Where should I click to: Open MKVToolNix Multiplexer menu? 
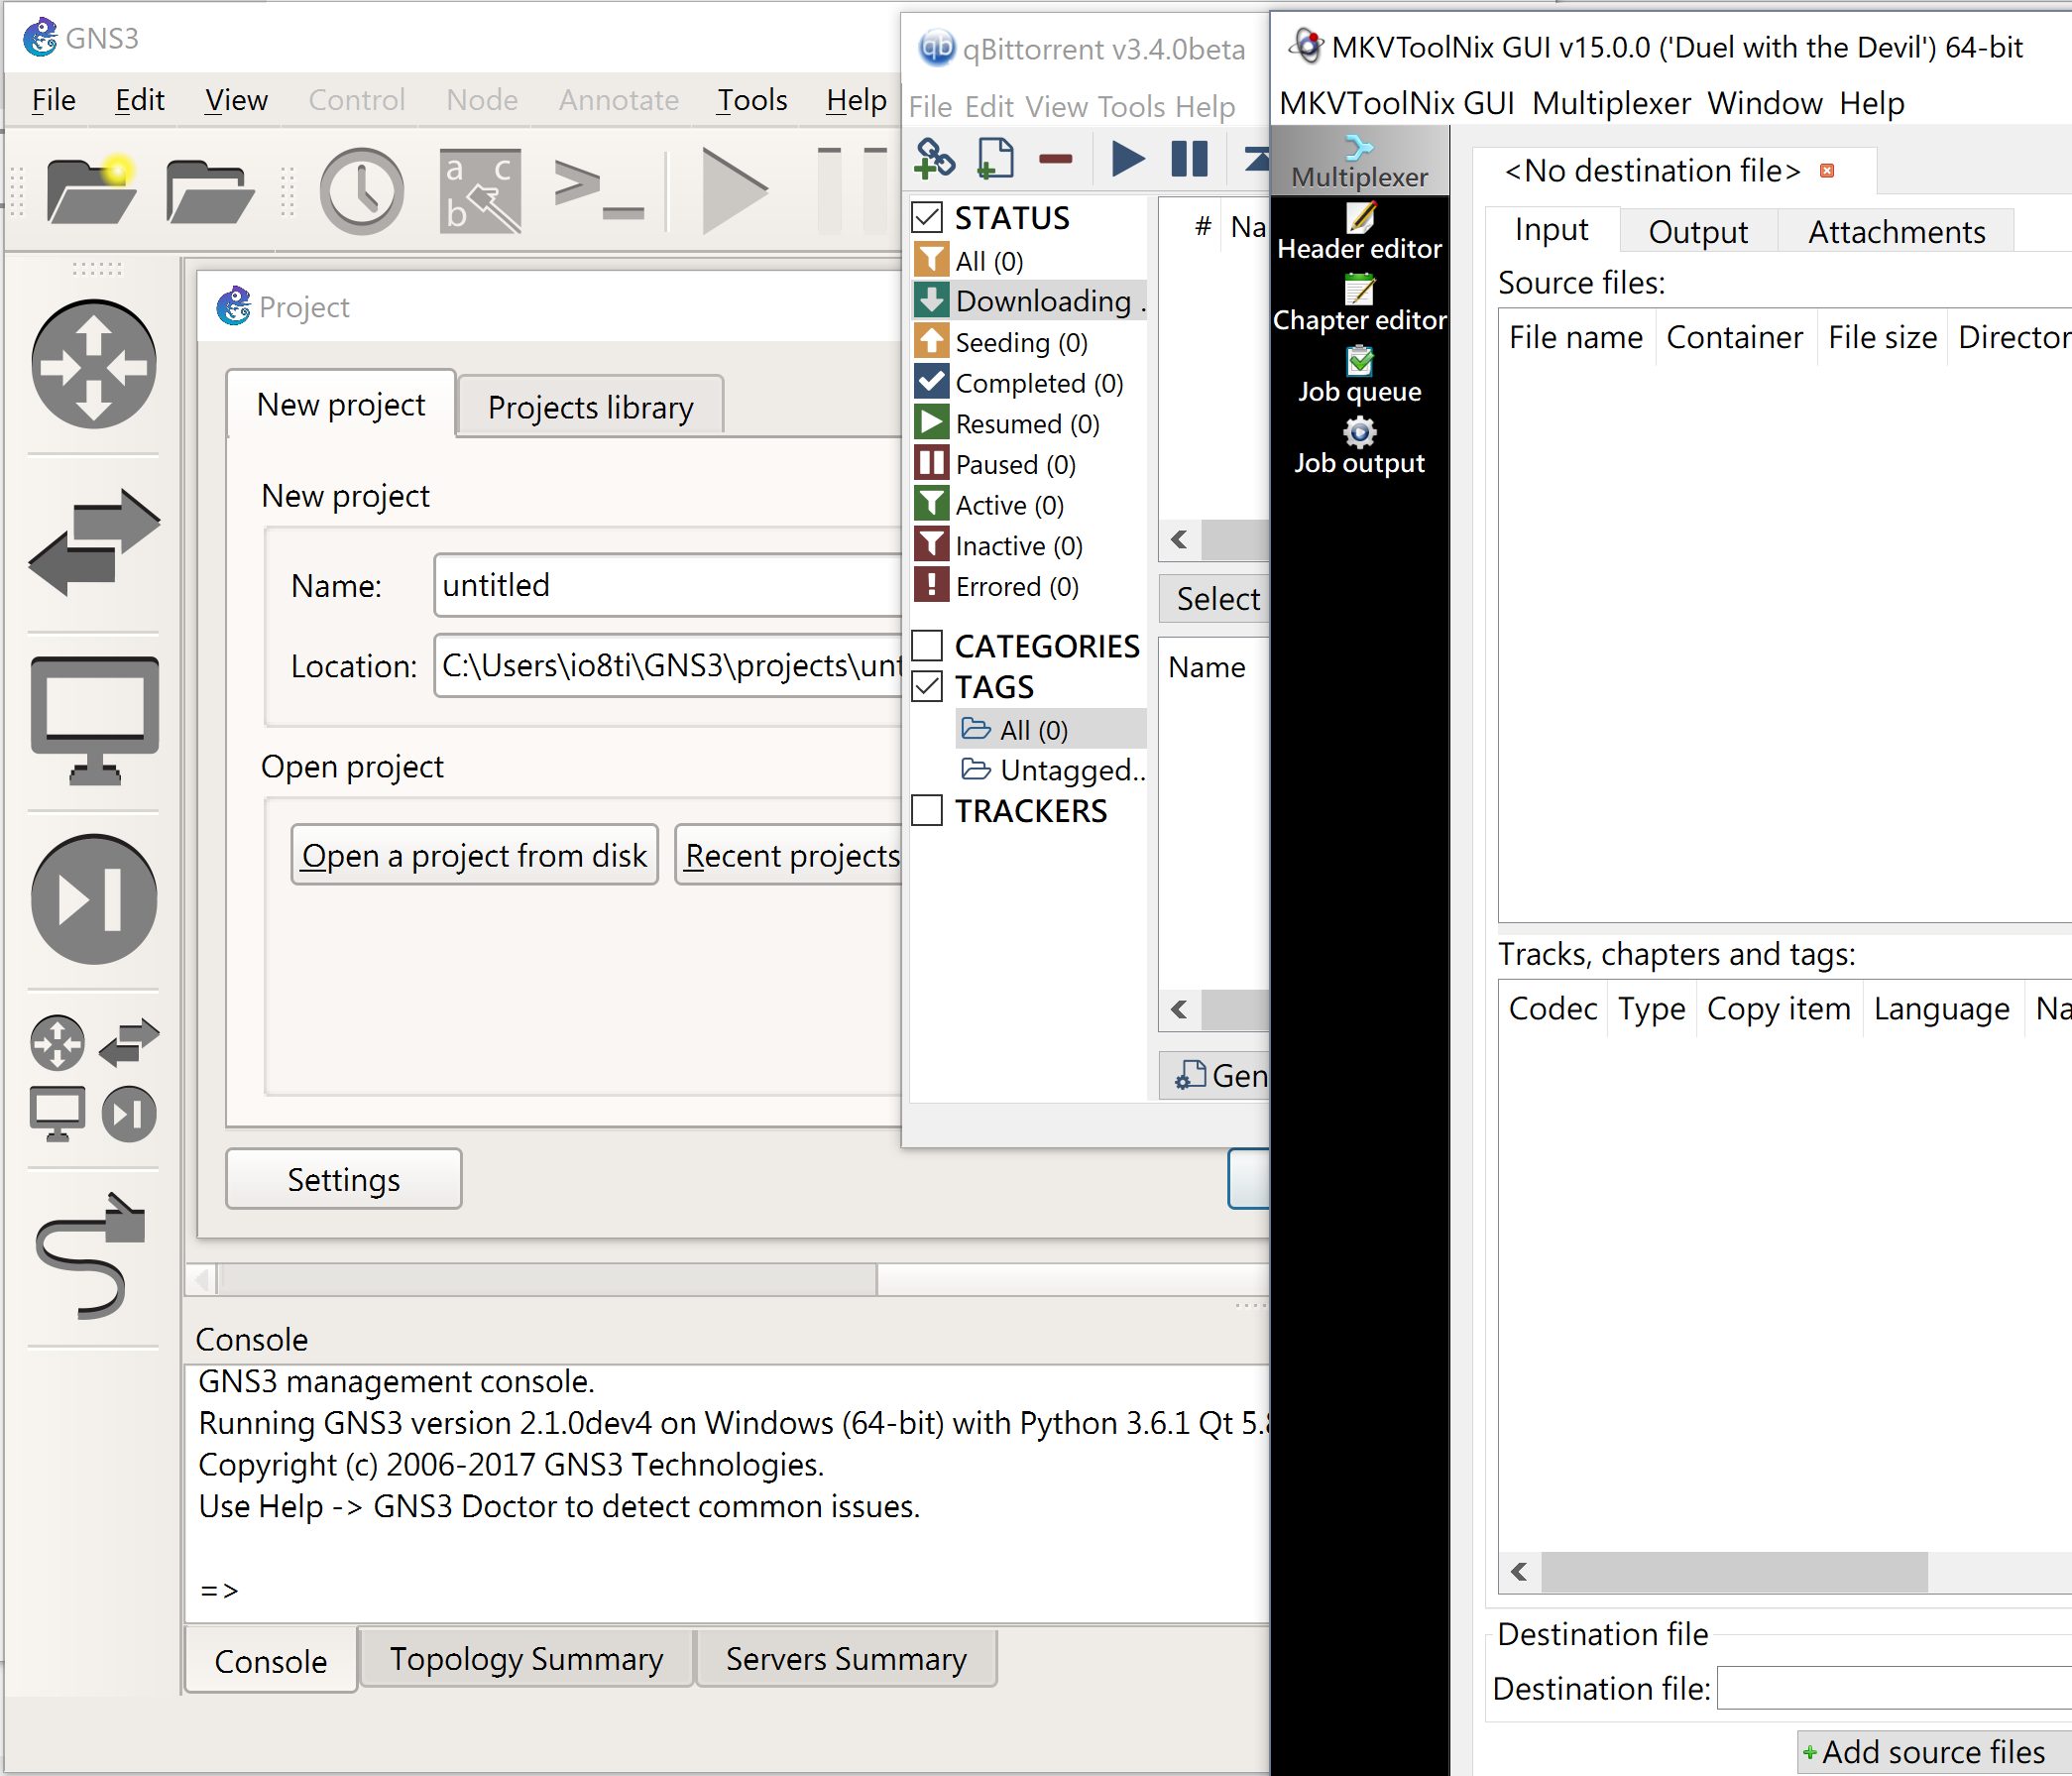click(1611, 103)
